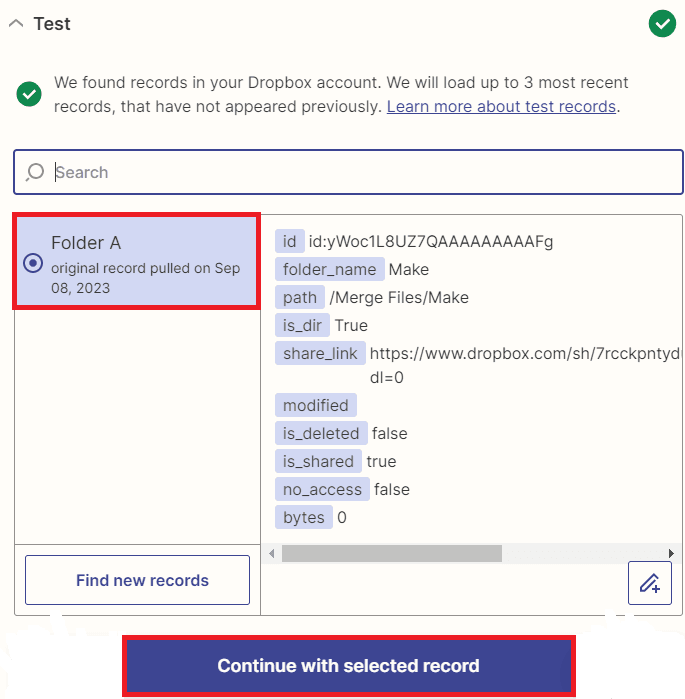The image size is (685, 699).
Task: Click the horizontal scrollbar thumb
Action: (x=391, y=553)
